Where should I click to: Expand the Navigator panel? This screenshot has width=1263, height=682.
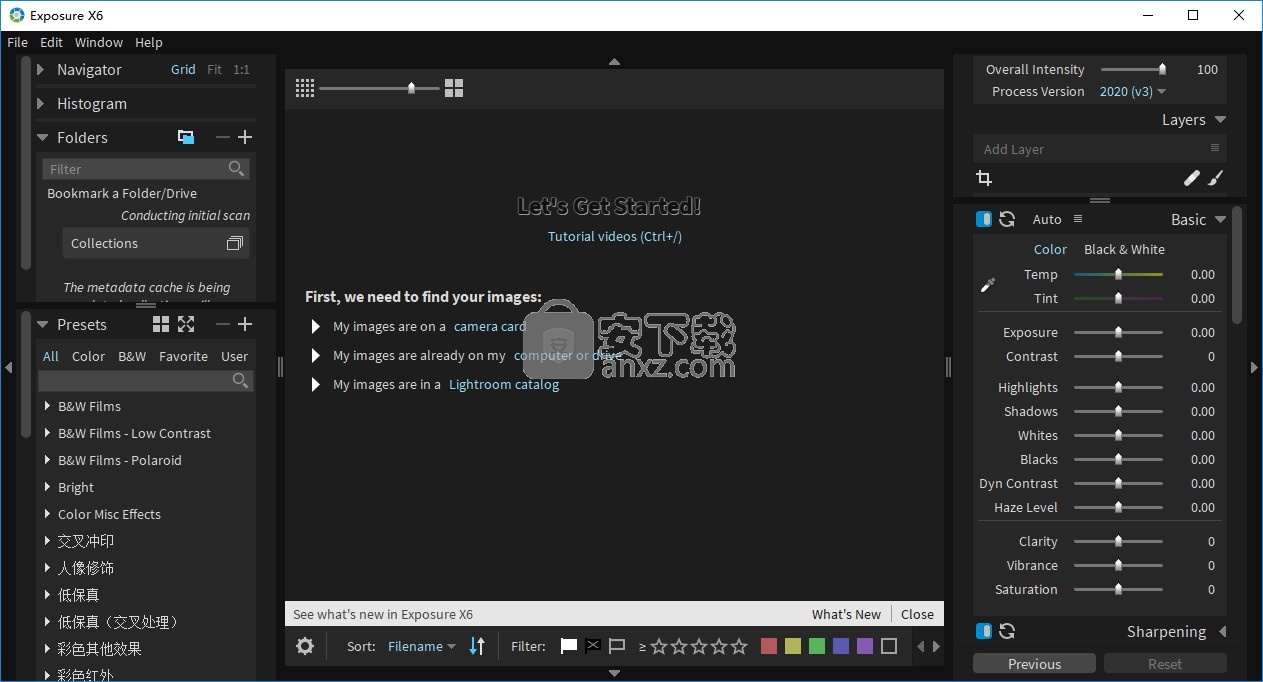pyautogui.click(x=41, y=70)
